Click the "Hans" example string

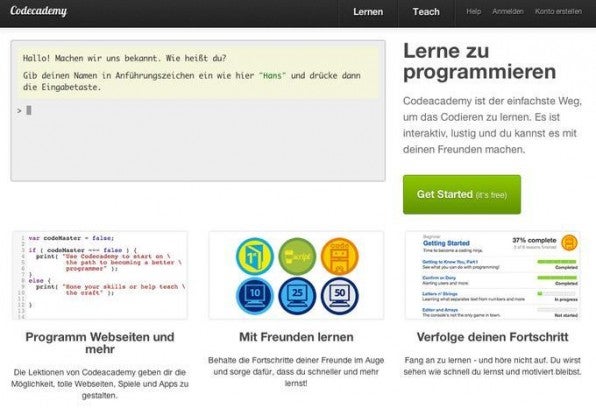[x=273, y=76]
